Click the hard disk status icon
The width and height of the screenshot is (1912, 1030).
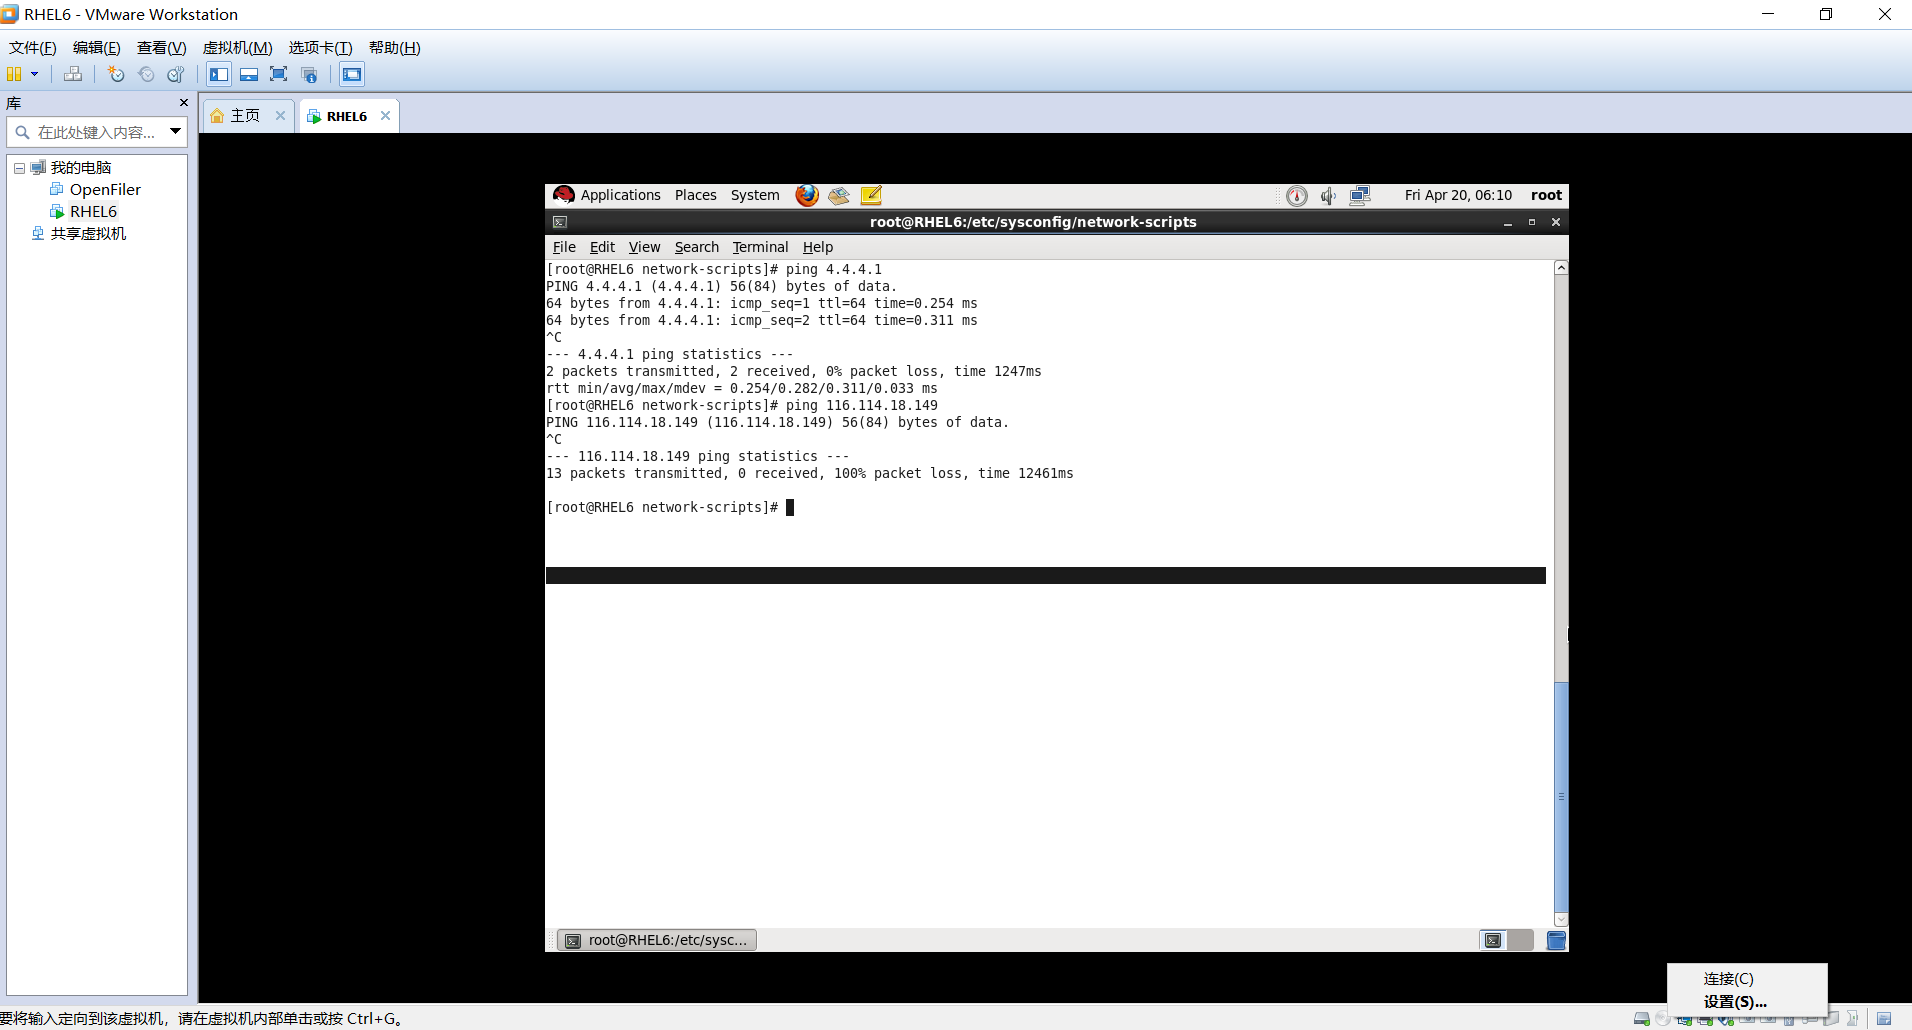pyautogui.click(x=1641, y=1019)
